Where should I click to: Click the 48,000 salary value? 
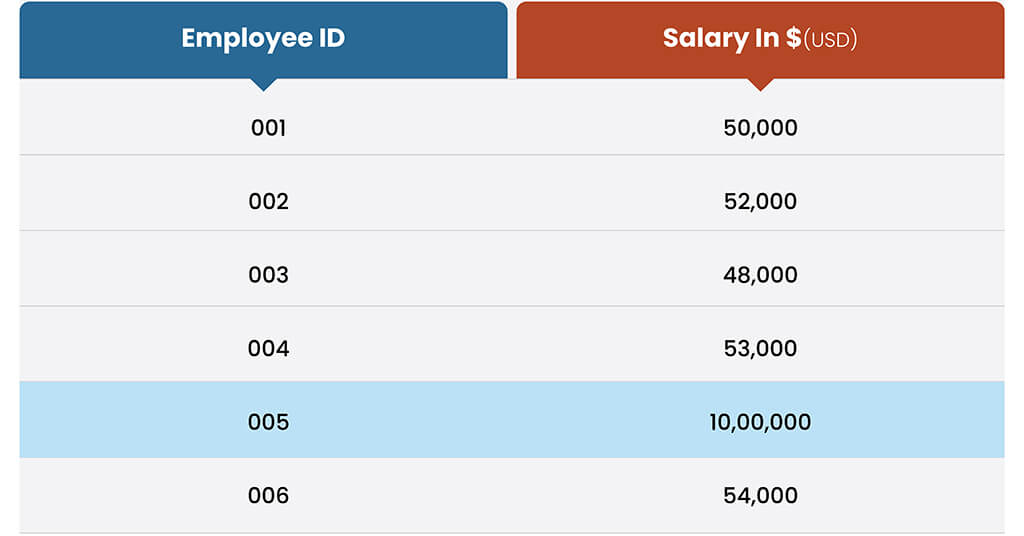tap(760, 275)
